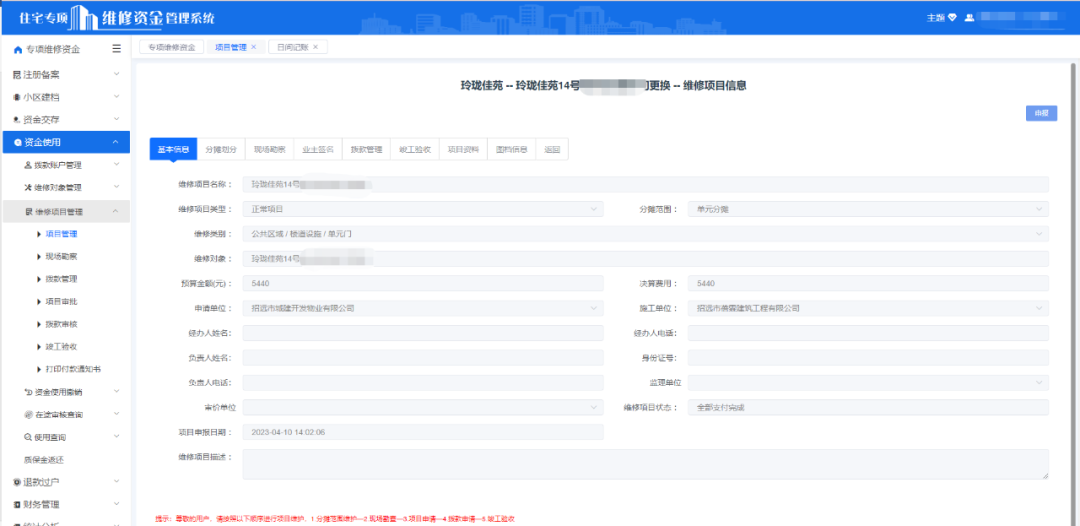Click the building logo in header
This screenshot has width=1080, height=526.
pos(83,17)
